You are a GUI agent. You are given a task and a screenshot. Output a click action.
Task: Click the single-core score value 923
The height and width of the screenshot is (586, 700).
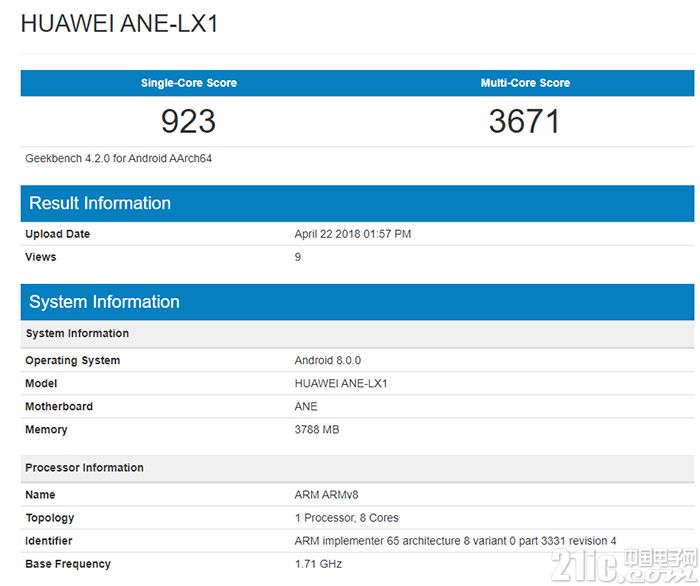[x=188, y=121]
